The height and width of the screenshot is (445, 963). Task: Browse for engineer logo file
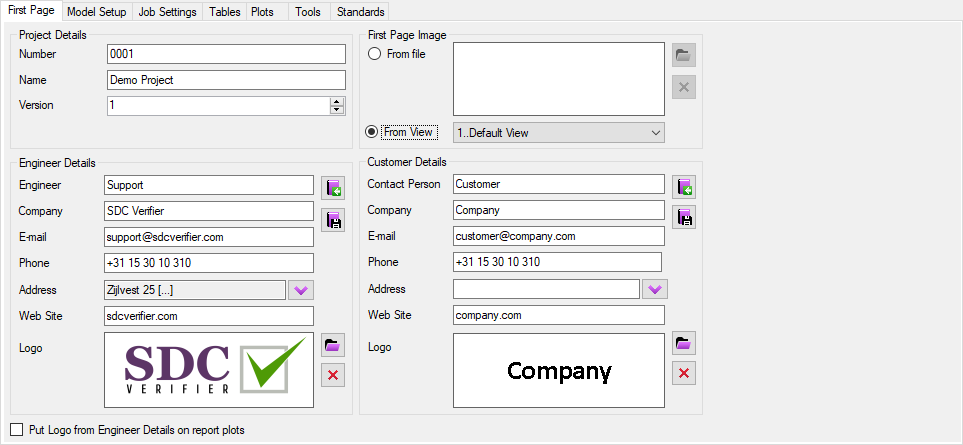click(x=332, y=345)
